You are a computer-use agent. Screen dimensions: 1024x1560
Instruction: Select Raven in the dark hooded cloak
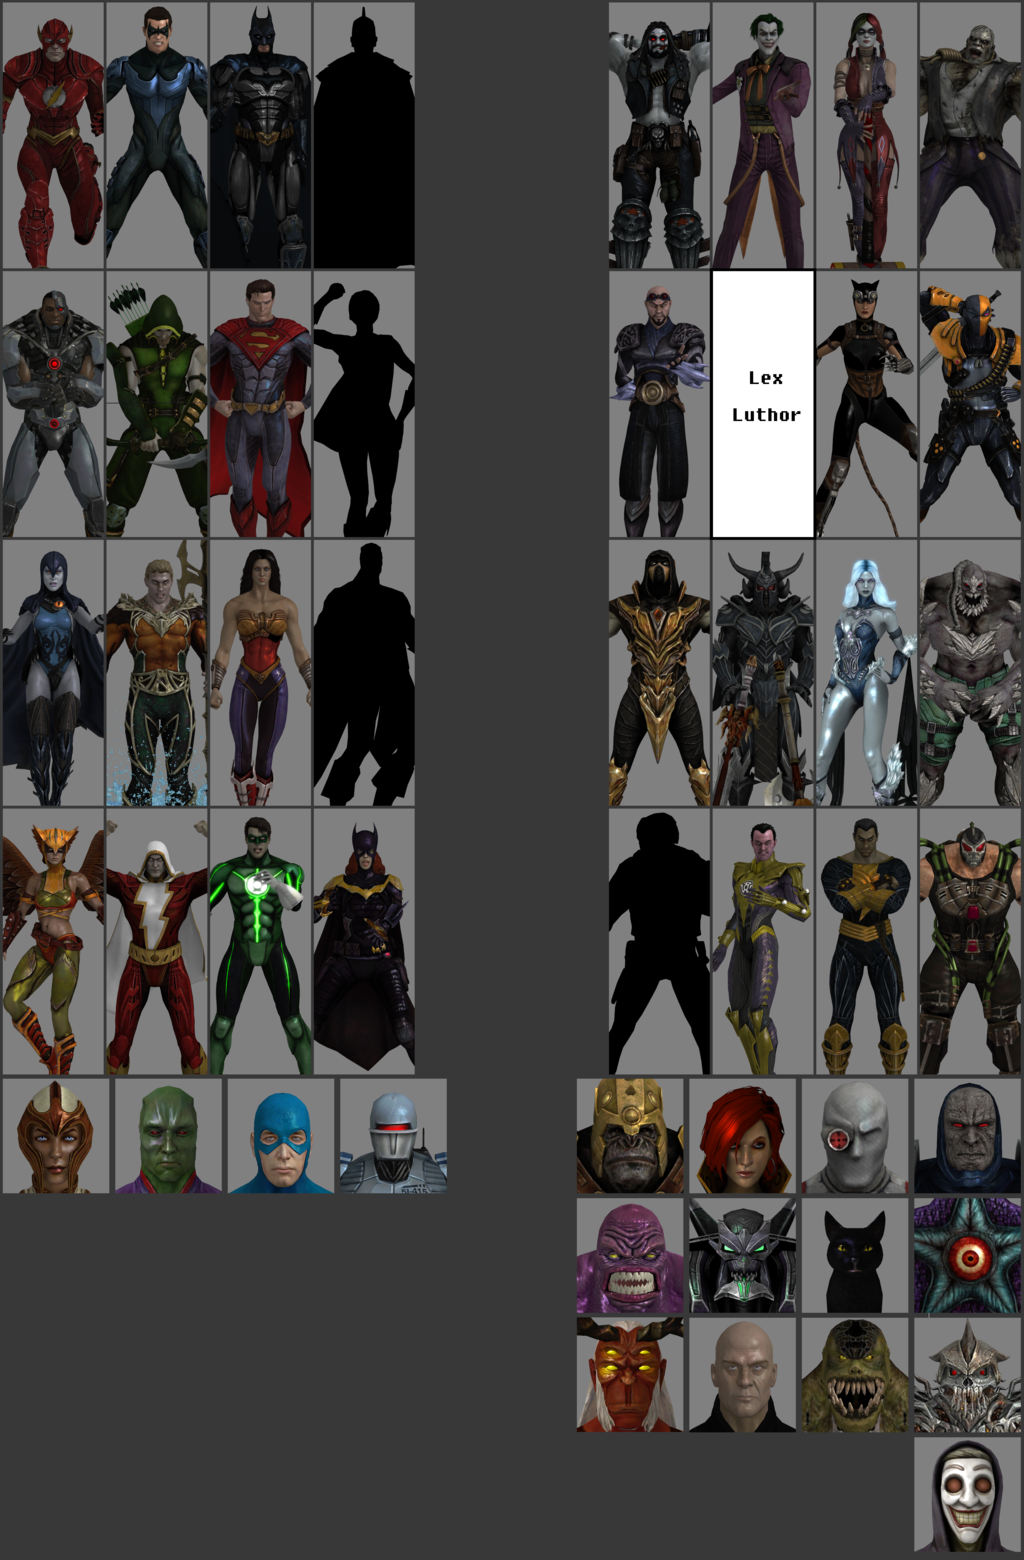[x=53, y=673]
